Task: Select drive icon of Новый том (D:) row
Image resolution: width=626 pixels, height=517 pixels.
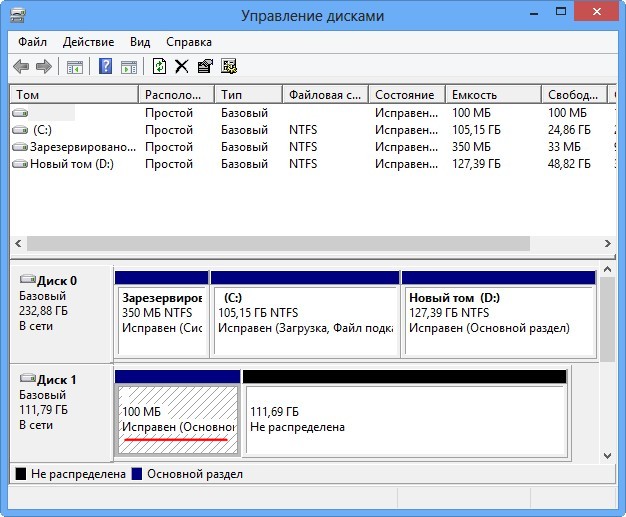Action: coord(20,164)
